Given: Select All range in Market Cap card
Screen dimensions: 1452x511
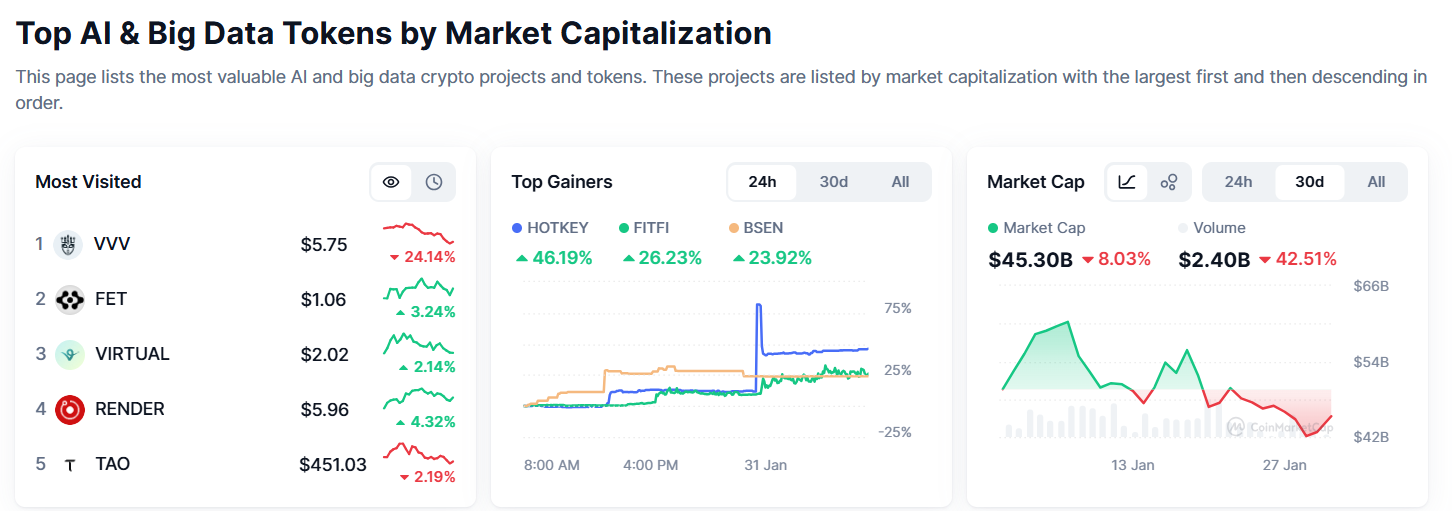Looking at the screenshot, I should pos(1376,182).
